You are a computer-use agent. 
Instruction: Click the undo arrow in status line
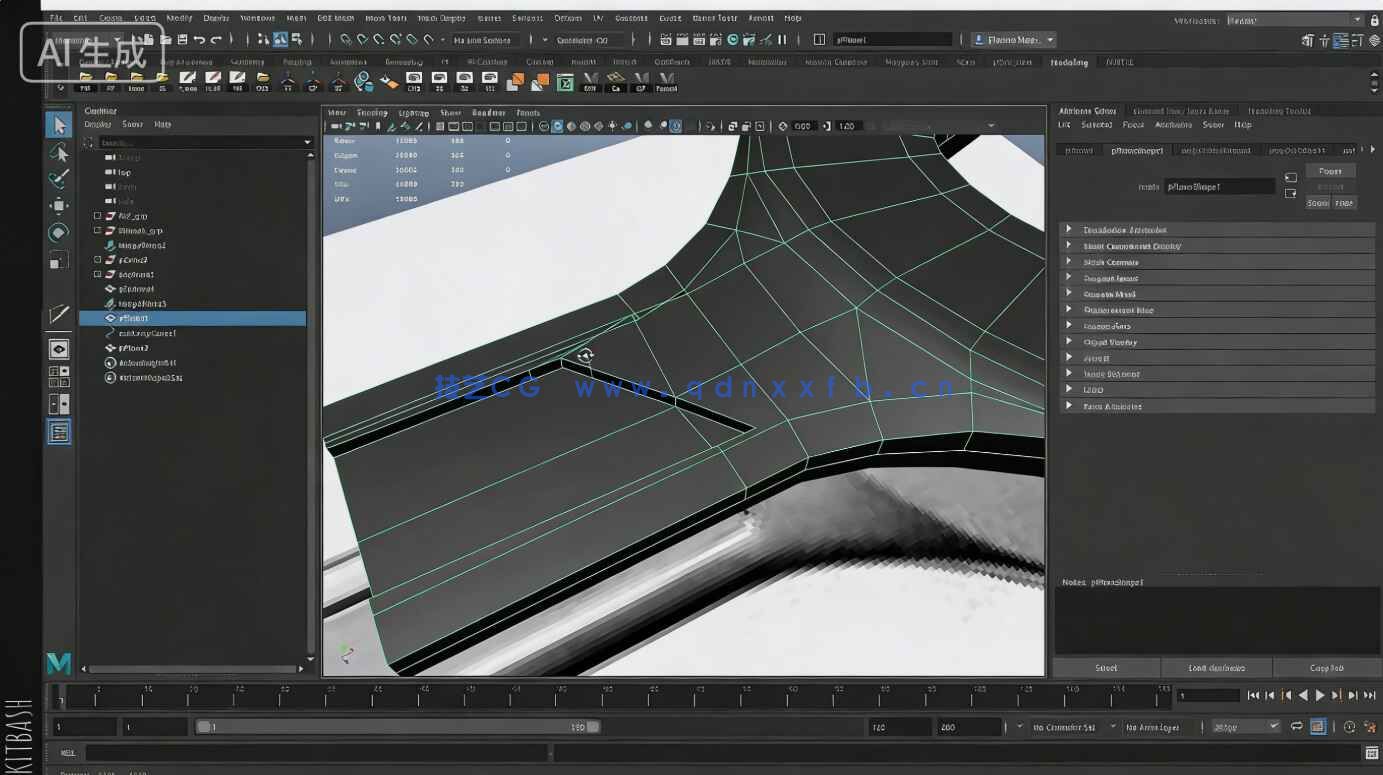pyautogui.click(x=199, y=40)
